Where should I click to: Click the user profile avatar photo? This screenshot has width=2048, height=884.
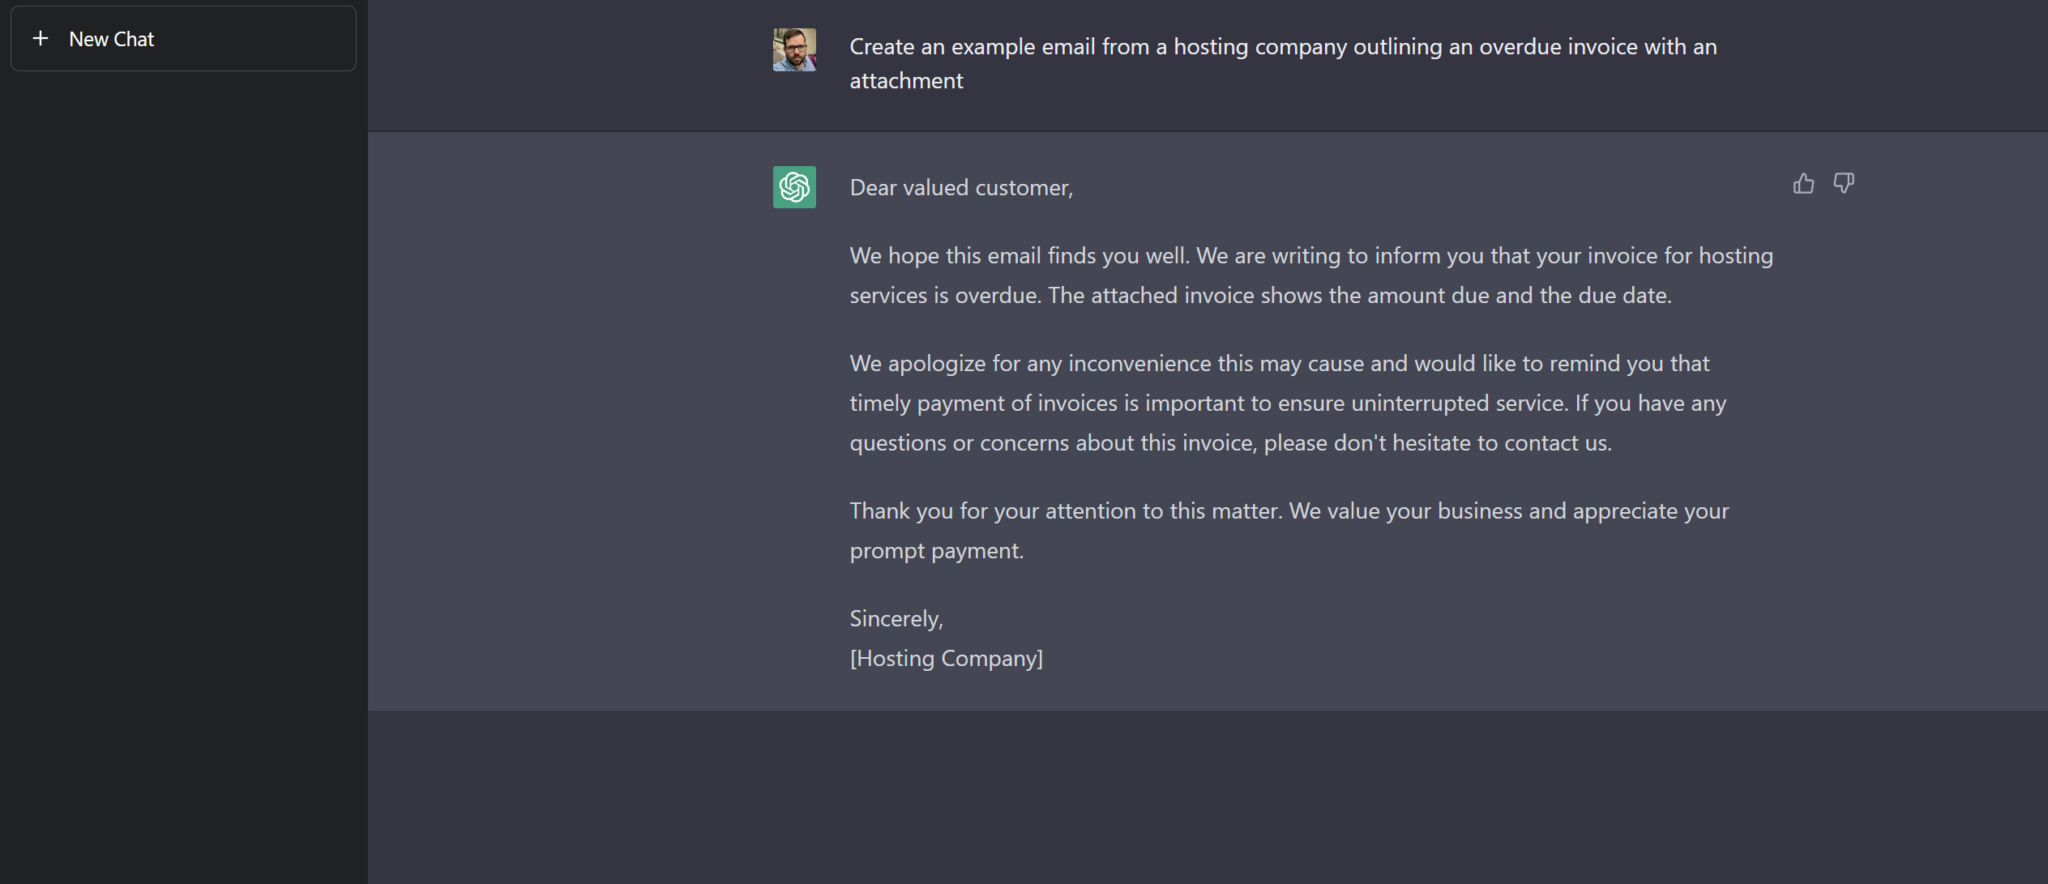(x=794, y=49)
